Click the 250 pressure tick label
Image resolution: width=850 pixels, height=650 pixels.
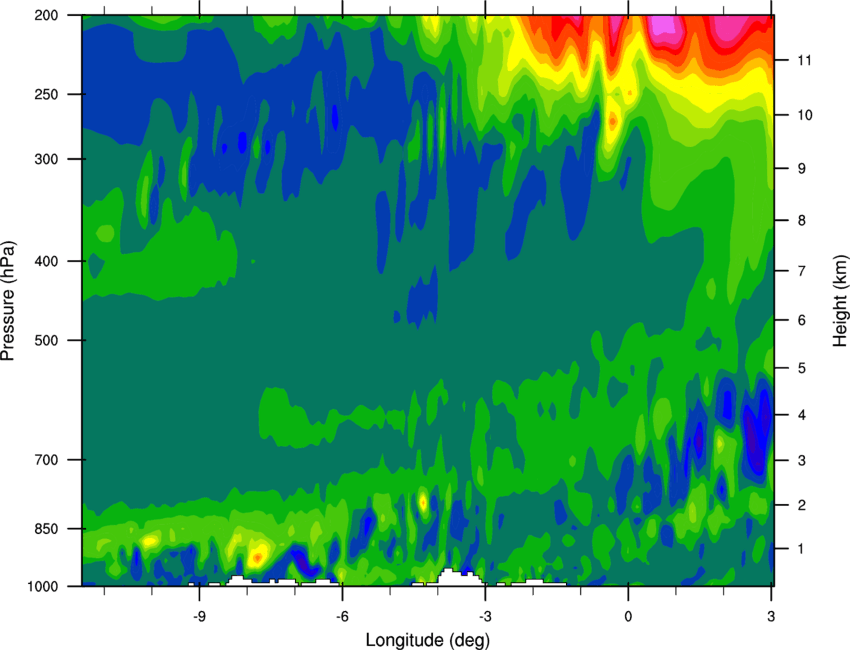click(46, 94)
